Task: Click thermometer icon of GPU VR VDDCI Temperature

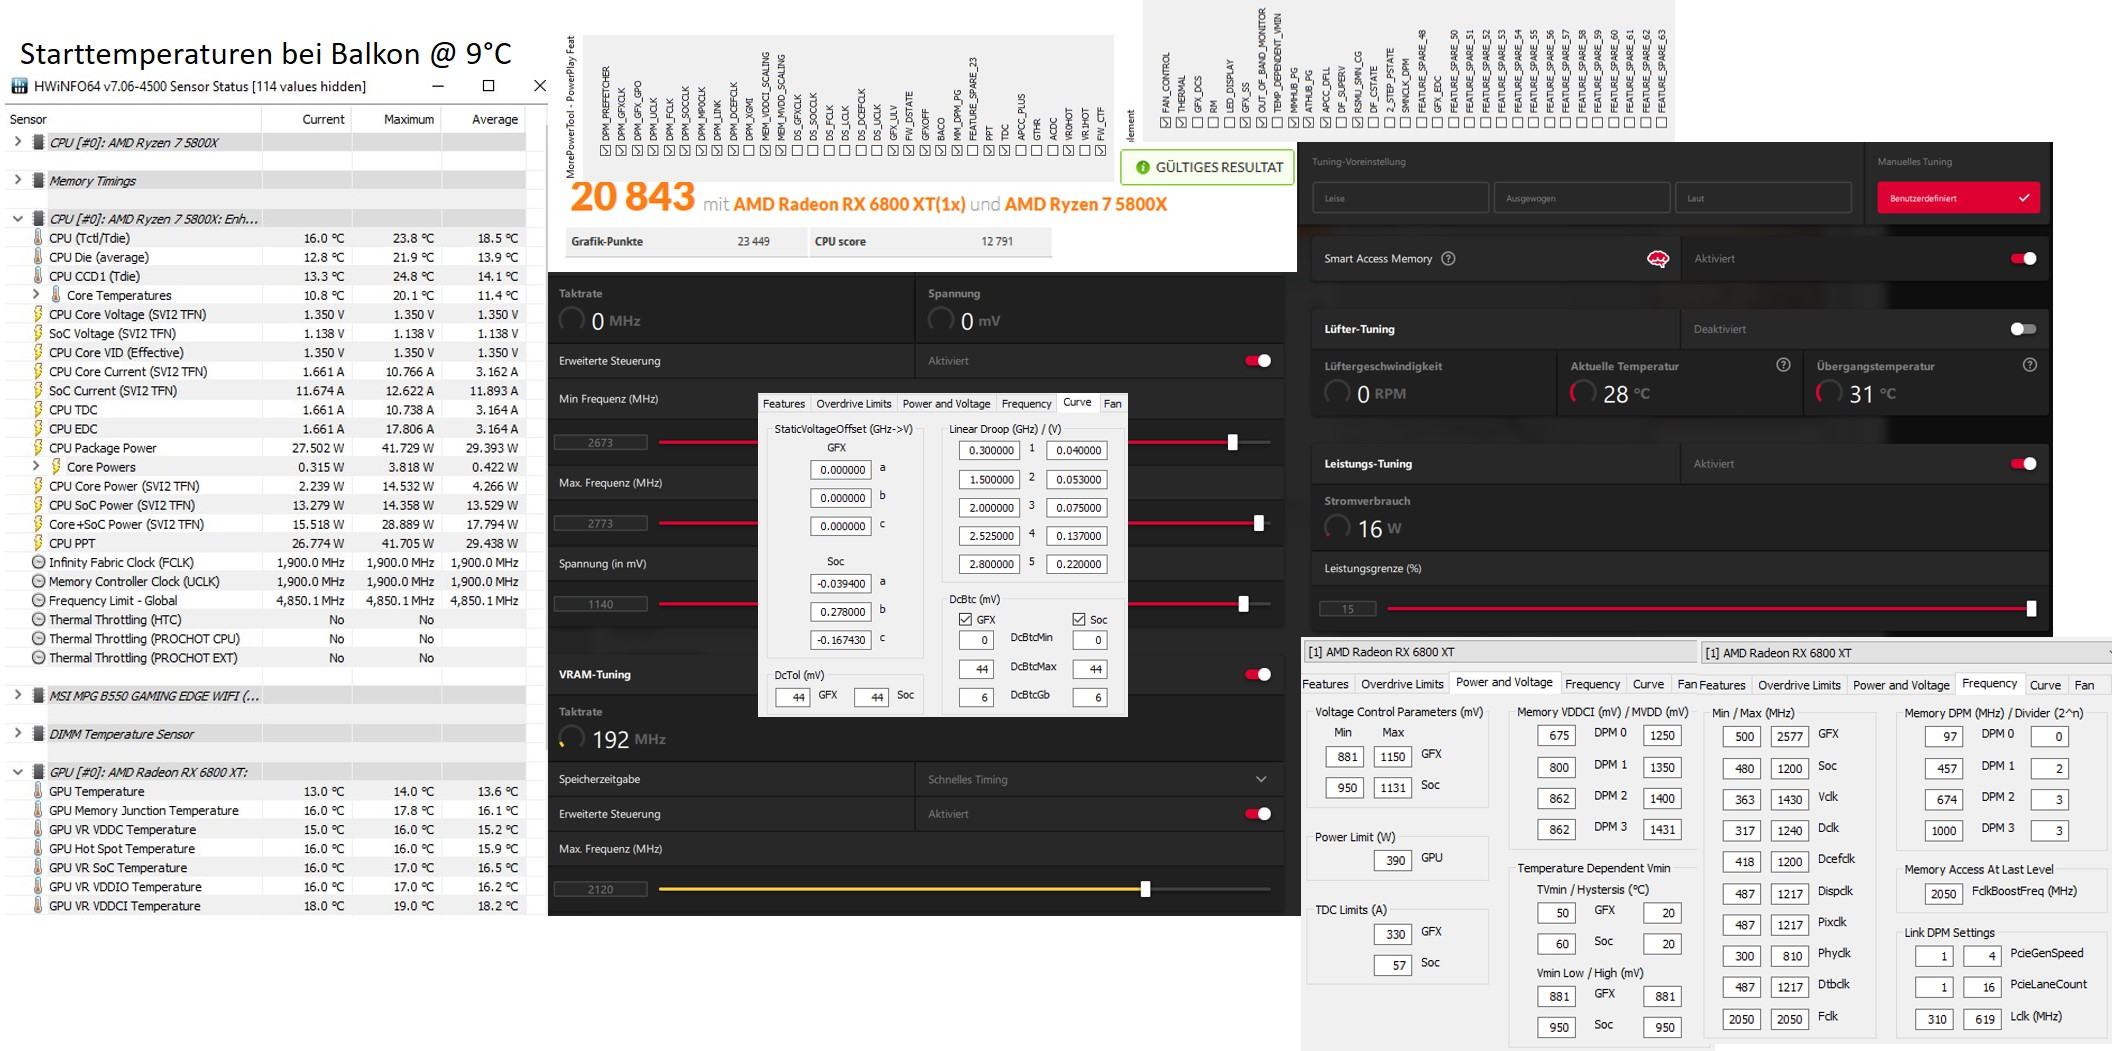Action: tap(38, 906)
